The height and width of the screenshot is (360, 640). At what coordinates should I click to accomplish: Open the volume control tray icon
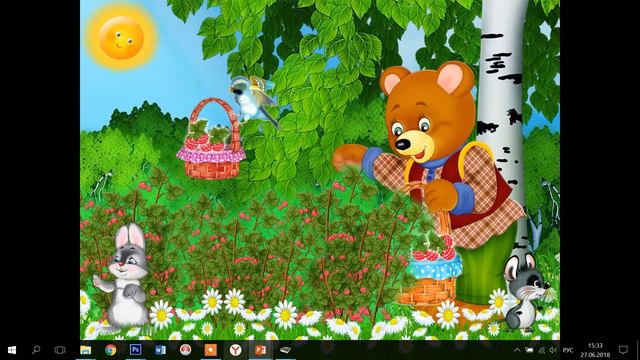[553, 350]
